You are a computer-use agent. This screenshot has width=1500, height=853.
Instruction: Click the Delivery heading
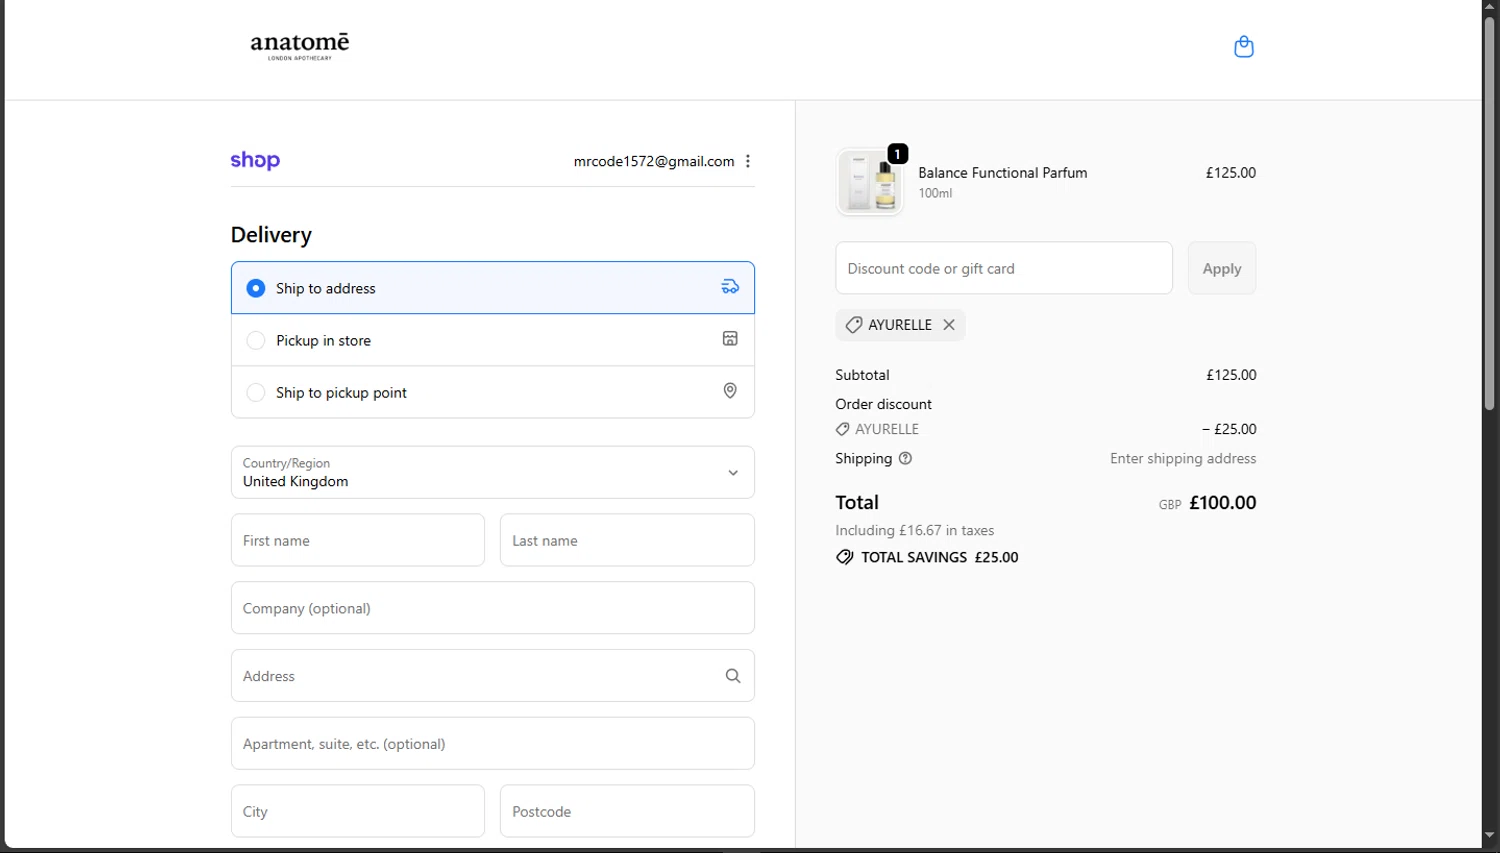[x=271, y=235]
